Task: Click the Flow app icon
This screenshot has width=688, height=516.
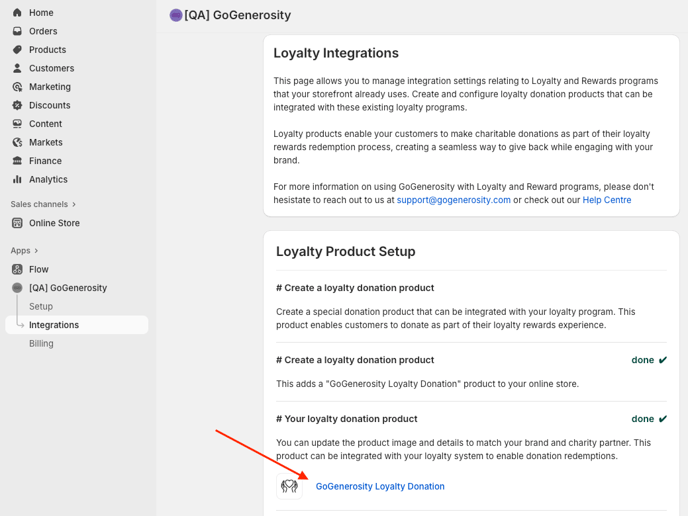Action: coord(17,269)
